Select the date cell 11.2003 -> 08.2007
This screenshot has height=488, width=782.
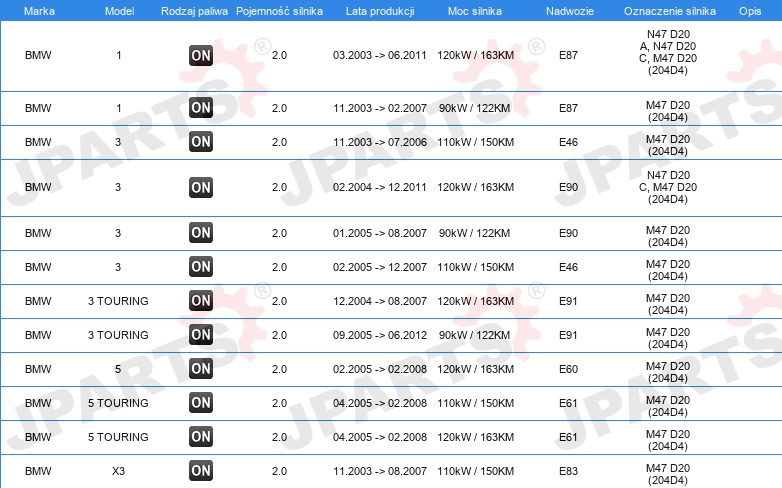point(380,471)
